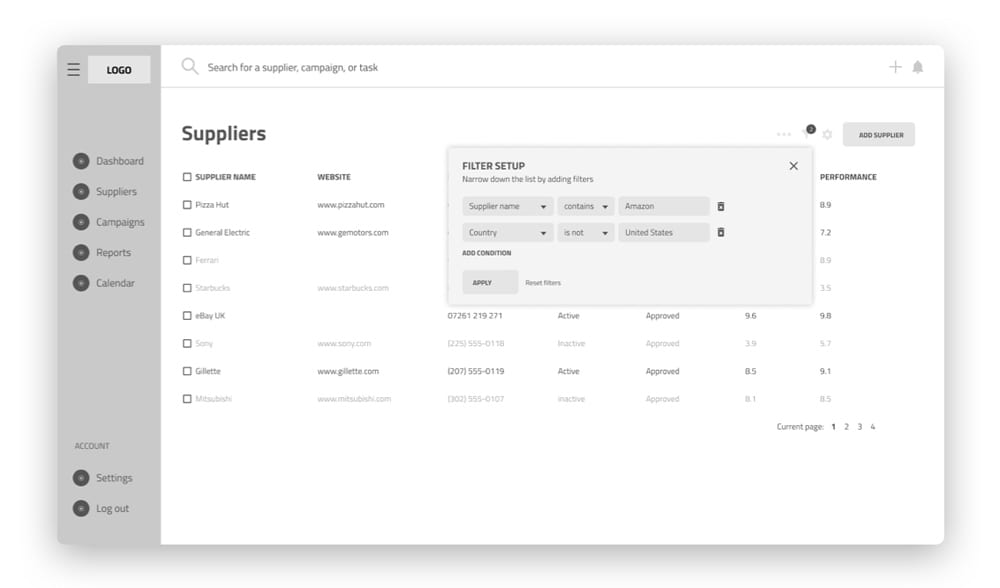Click the Log out sidebar icon
Image resolution: width=1000 pixels, height=588 pixels.
81,508
